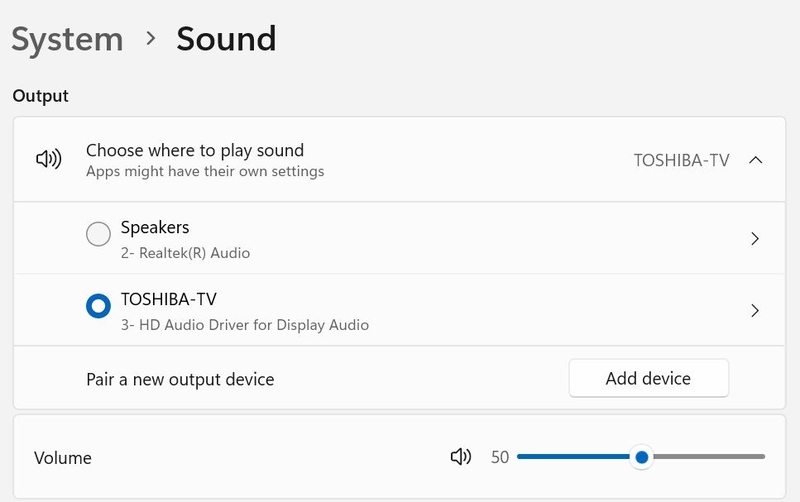This screenshot has width=800, height=502.
Task: Click the Speakers device name label
Action: click(155, 227)
